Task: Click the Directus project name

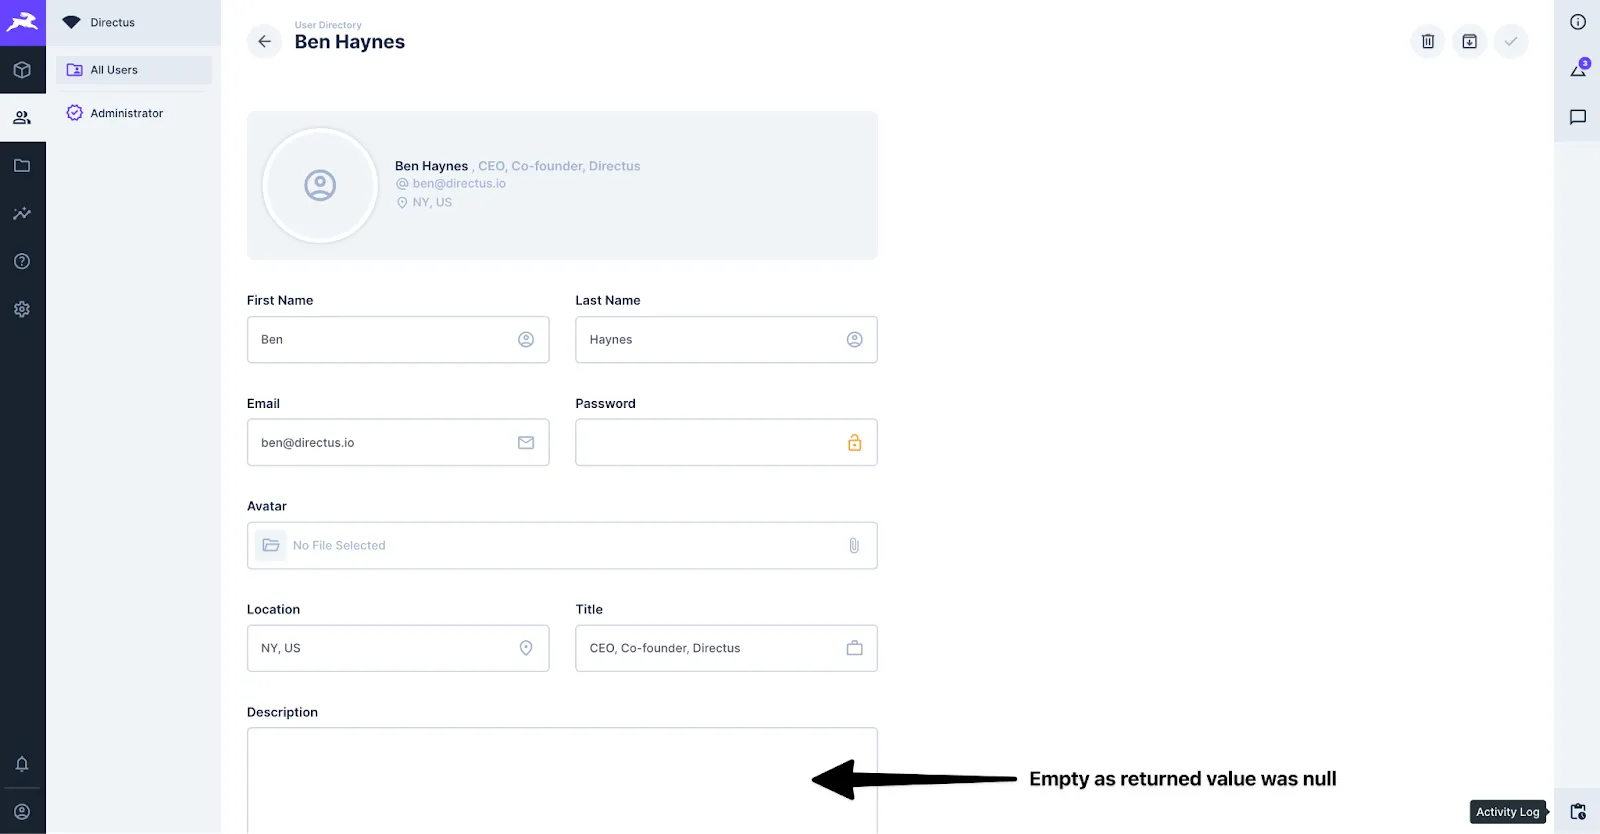Action: point(112,21)
